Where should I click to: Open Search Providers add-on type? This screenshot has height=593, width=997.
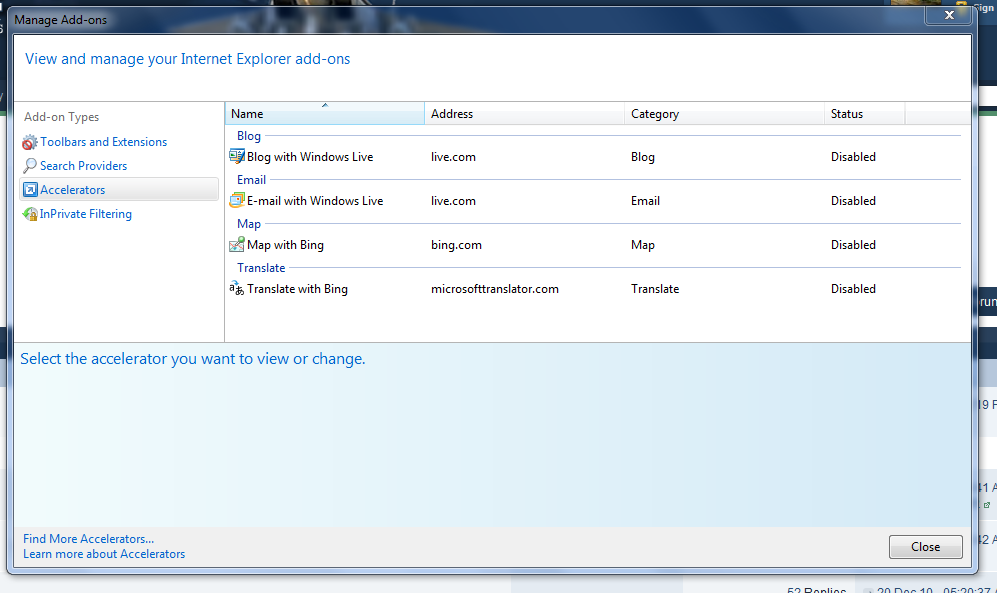click(x=83, y=166)
